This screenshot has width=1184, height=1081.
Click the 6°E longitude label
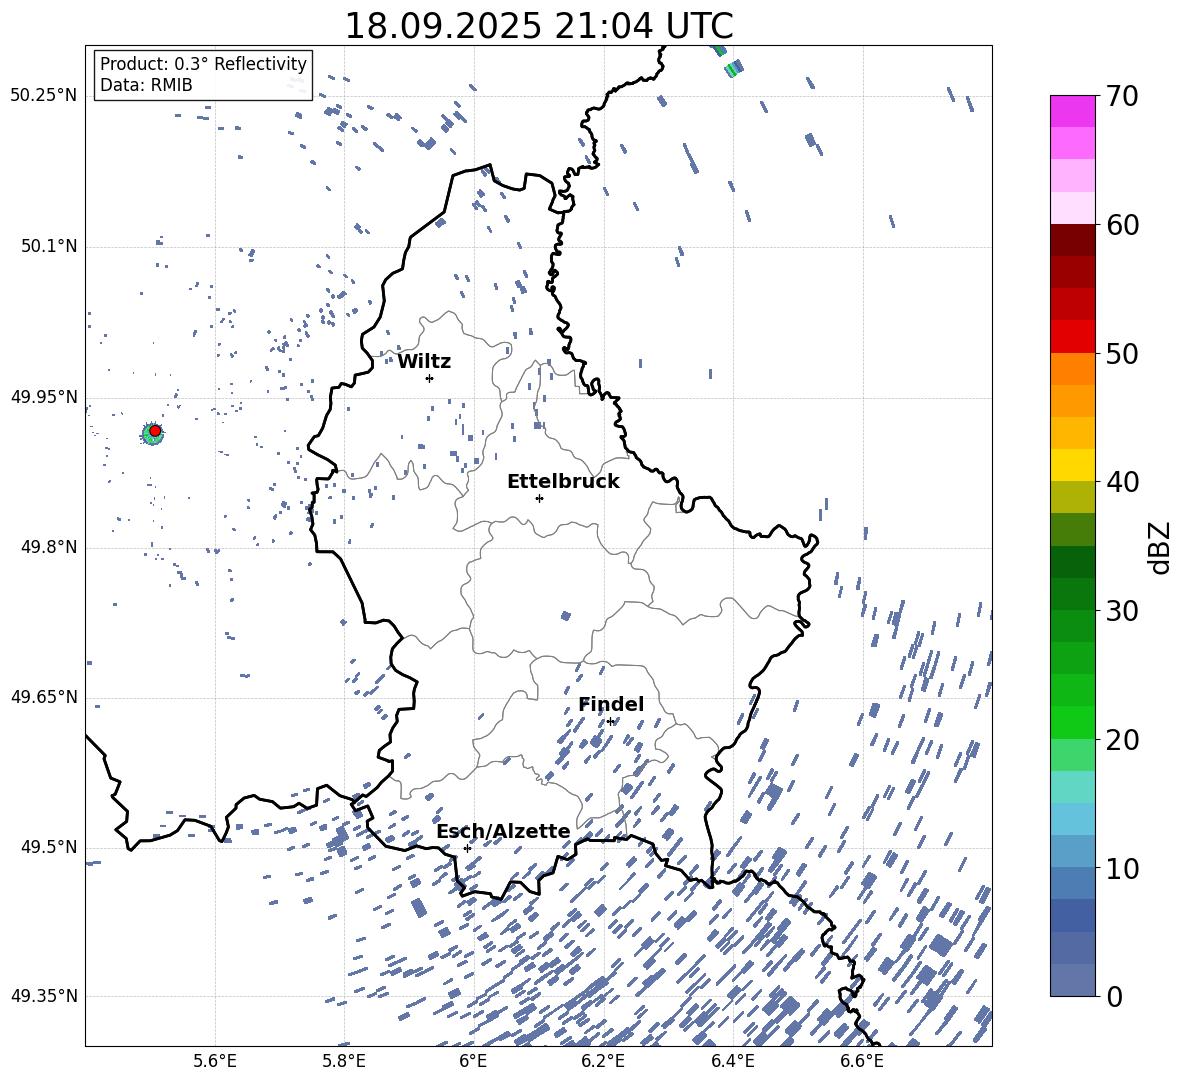click(473, 1061)
